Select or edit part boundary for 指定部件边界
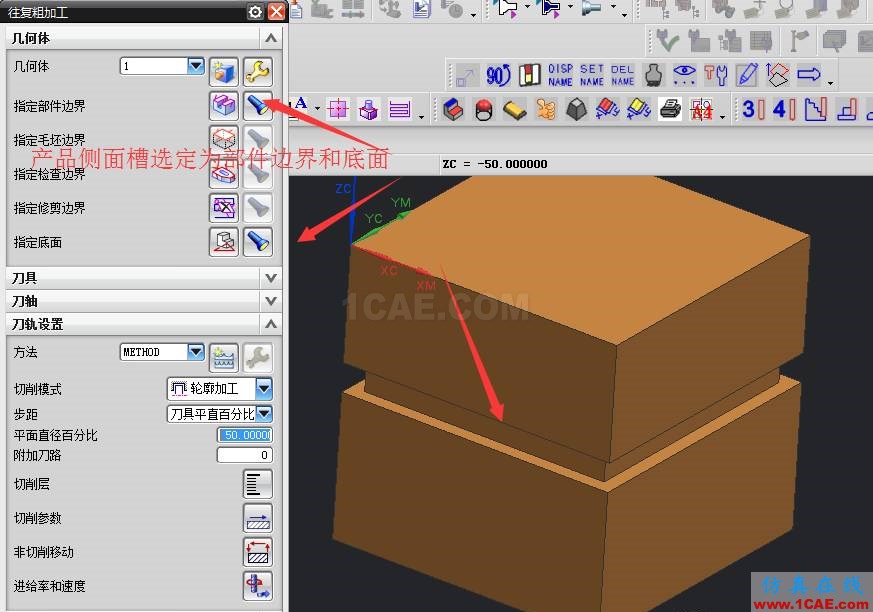This screenshot has width=873, height=612. click(x=224, y=106)
